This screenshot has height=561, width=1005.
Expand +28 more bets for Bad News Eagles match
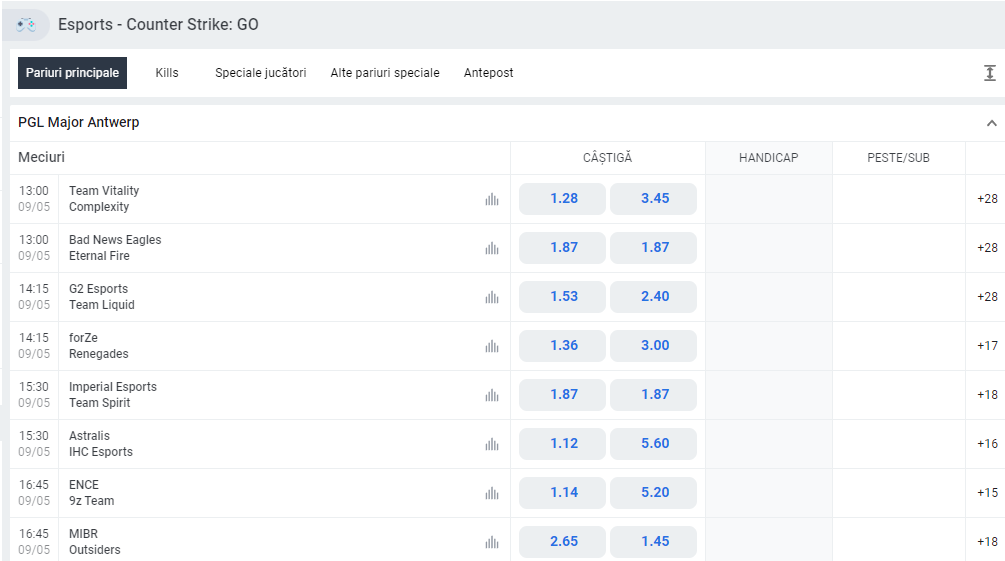(x=987, y=247)
